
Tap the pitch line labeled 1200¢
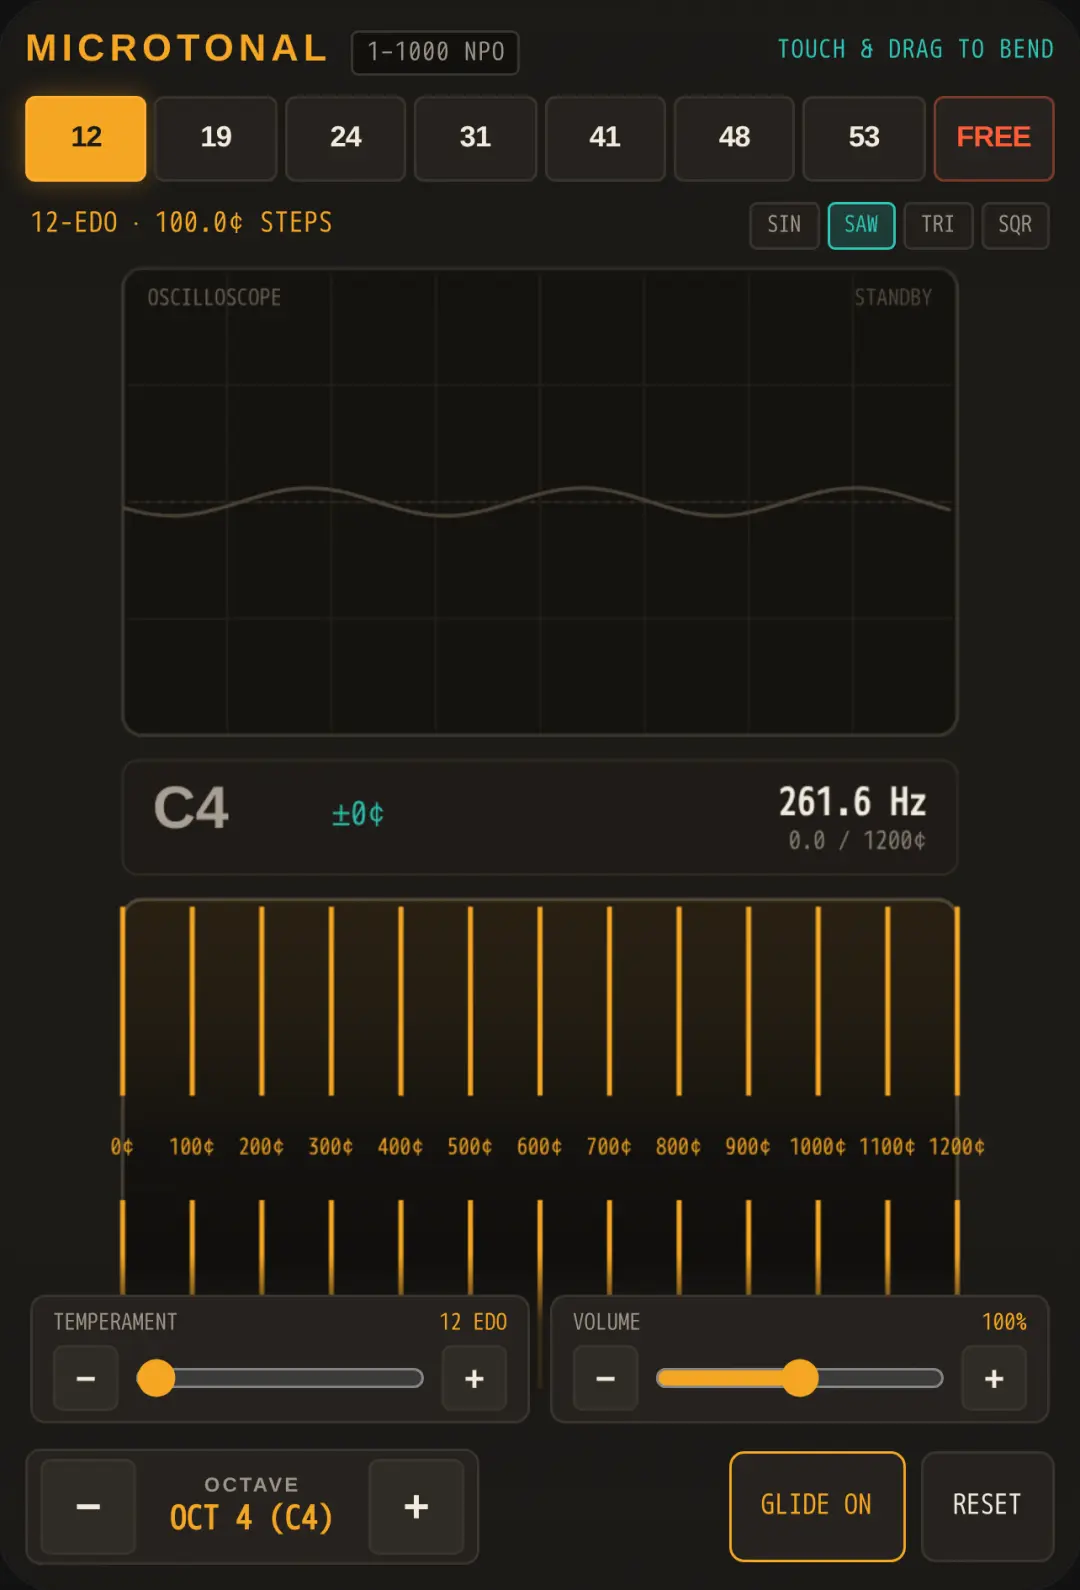coord(957,1000)
